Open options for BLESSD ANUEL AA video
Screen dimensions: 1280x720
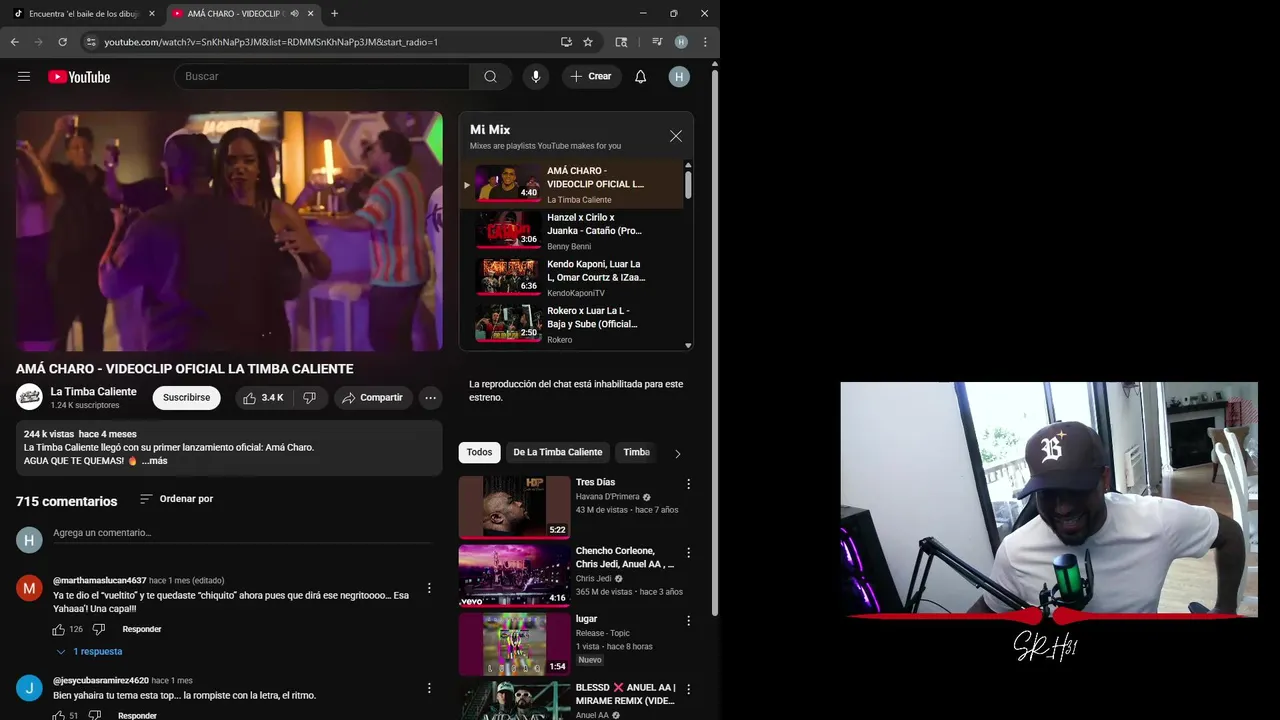[688, 689]
